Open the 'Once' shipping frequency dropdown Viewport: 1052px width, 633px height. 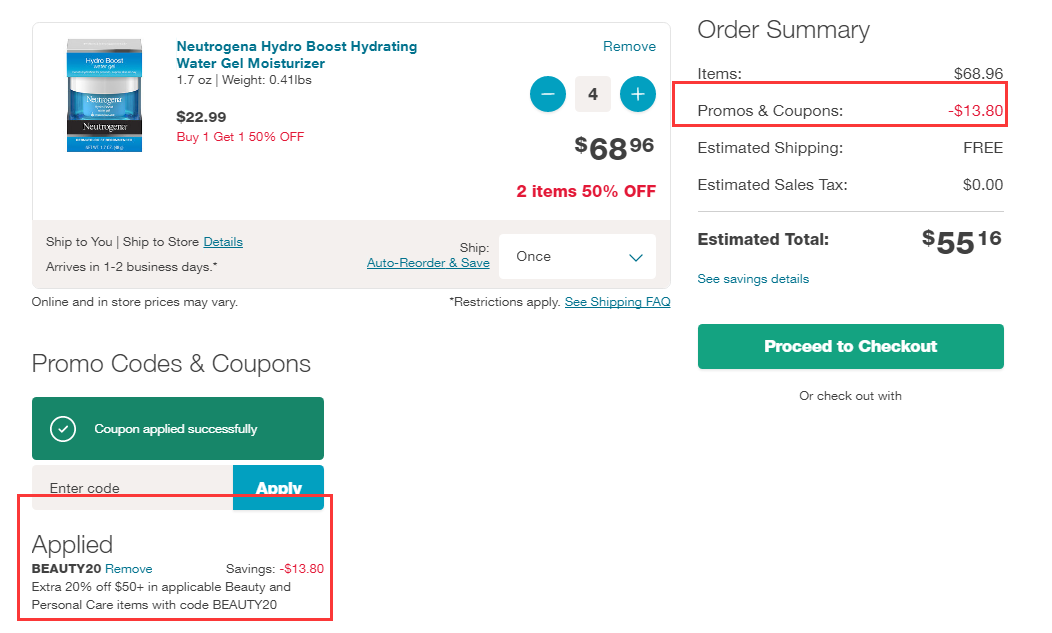[x=577, y=257]
